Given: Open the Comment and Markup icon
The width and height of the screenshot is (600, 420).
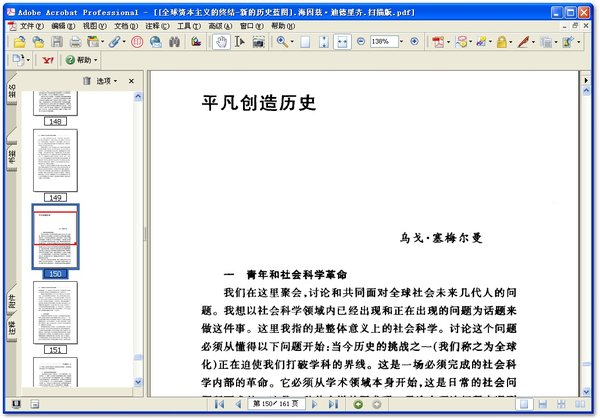Looking at the screenshot, I should click(461, 42).
